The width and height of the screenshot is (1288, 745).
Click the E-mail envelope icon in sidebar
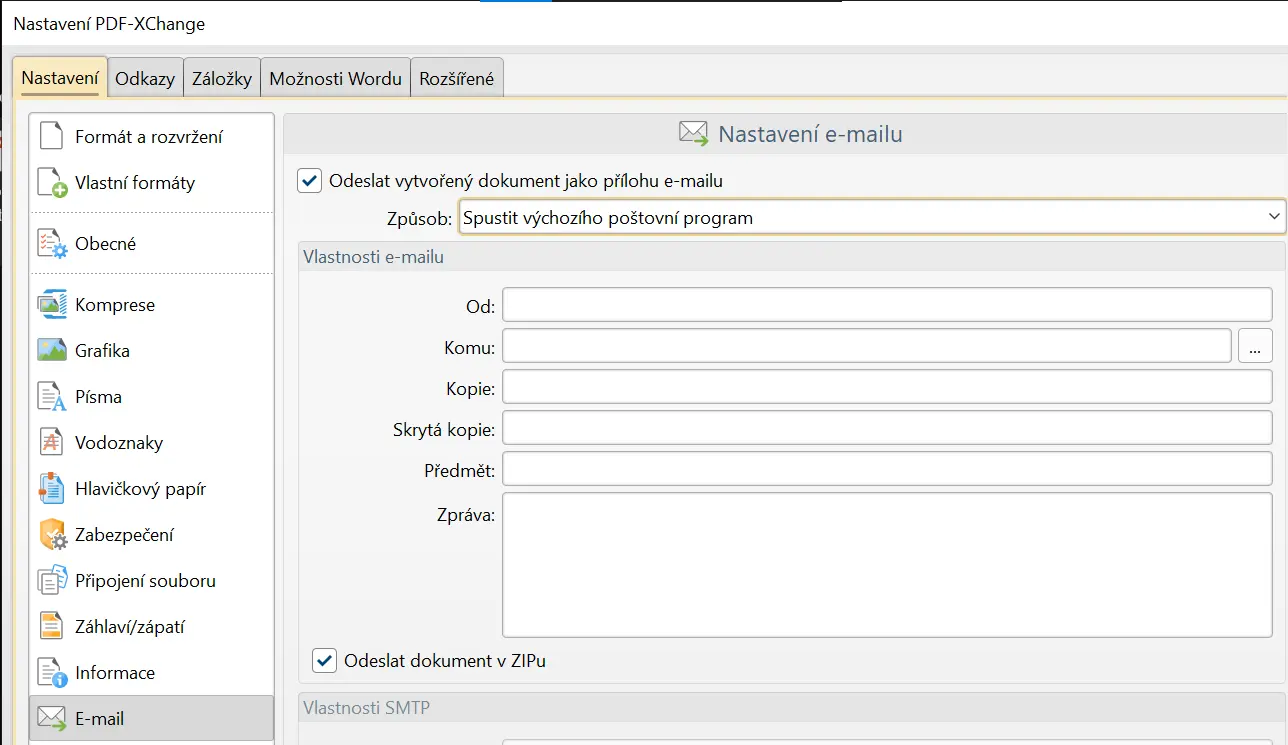51,718
